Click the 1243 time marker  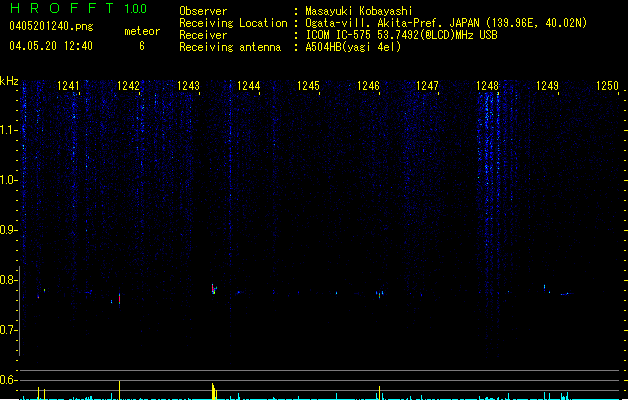(188, 85)
